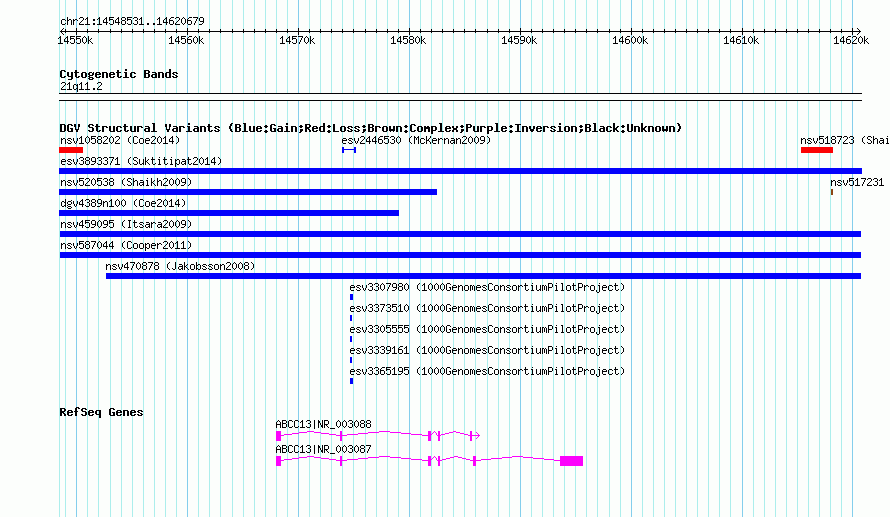This screenshot has height=517, width=890.
Task: Click the 14590k ruler label
Action: click(x=519, y=40)
